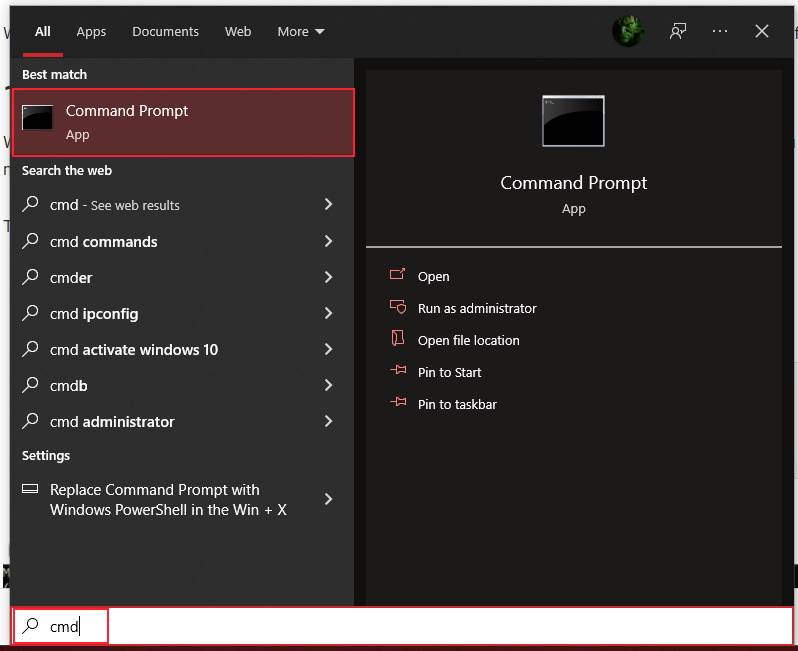Image resolution: width=798 pixels, height=651 pixels.
Task: Click the Command Prompt icon in Best match
Action: [38, 118]
